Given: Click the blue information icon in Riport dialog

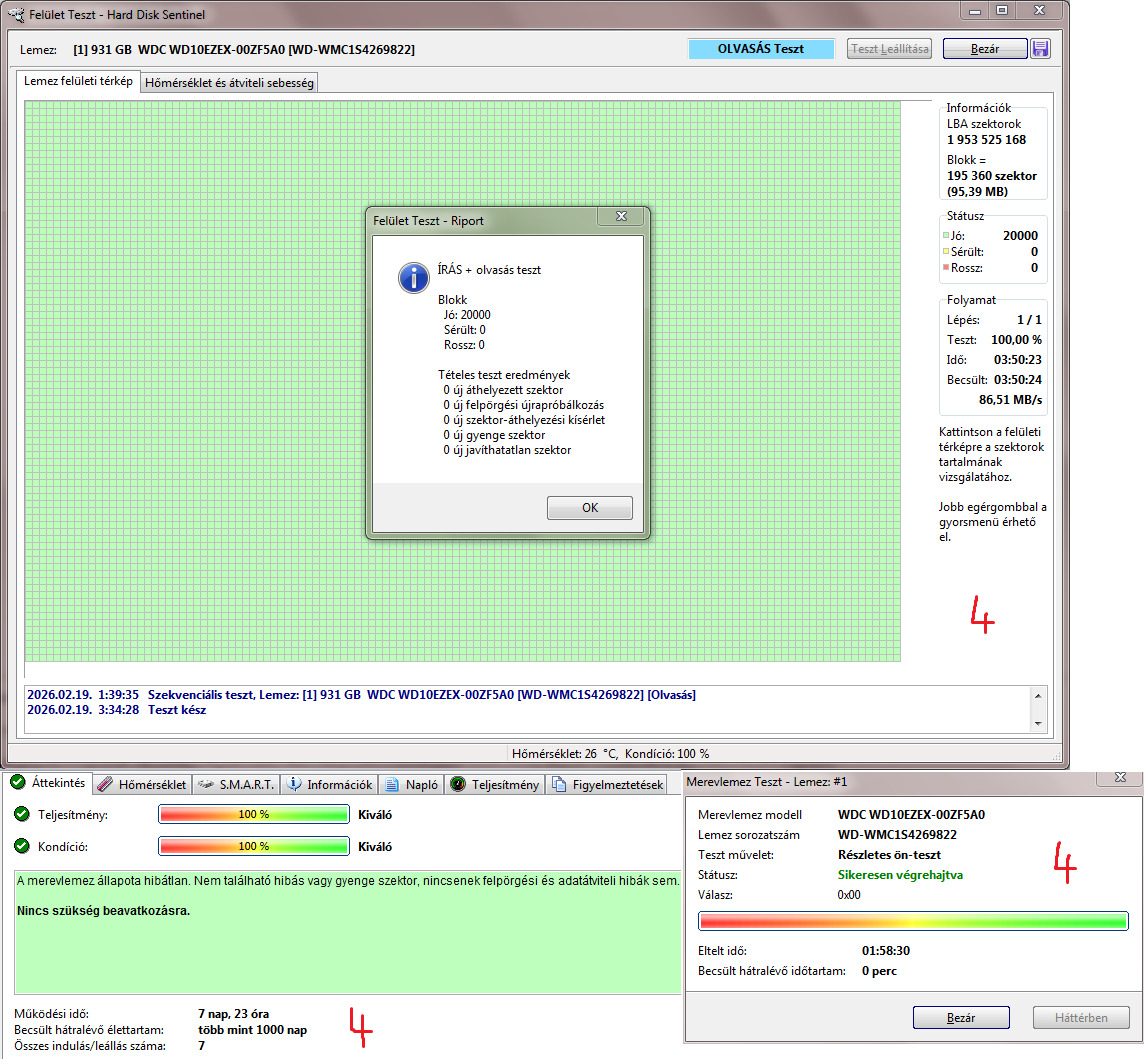Looking at the screenshot, I should pyautogui.click(x=414, y=278).
